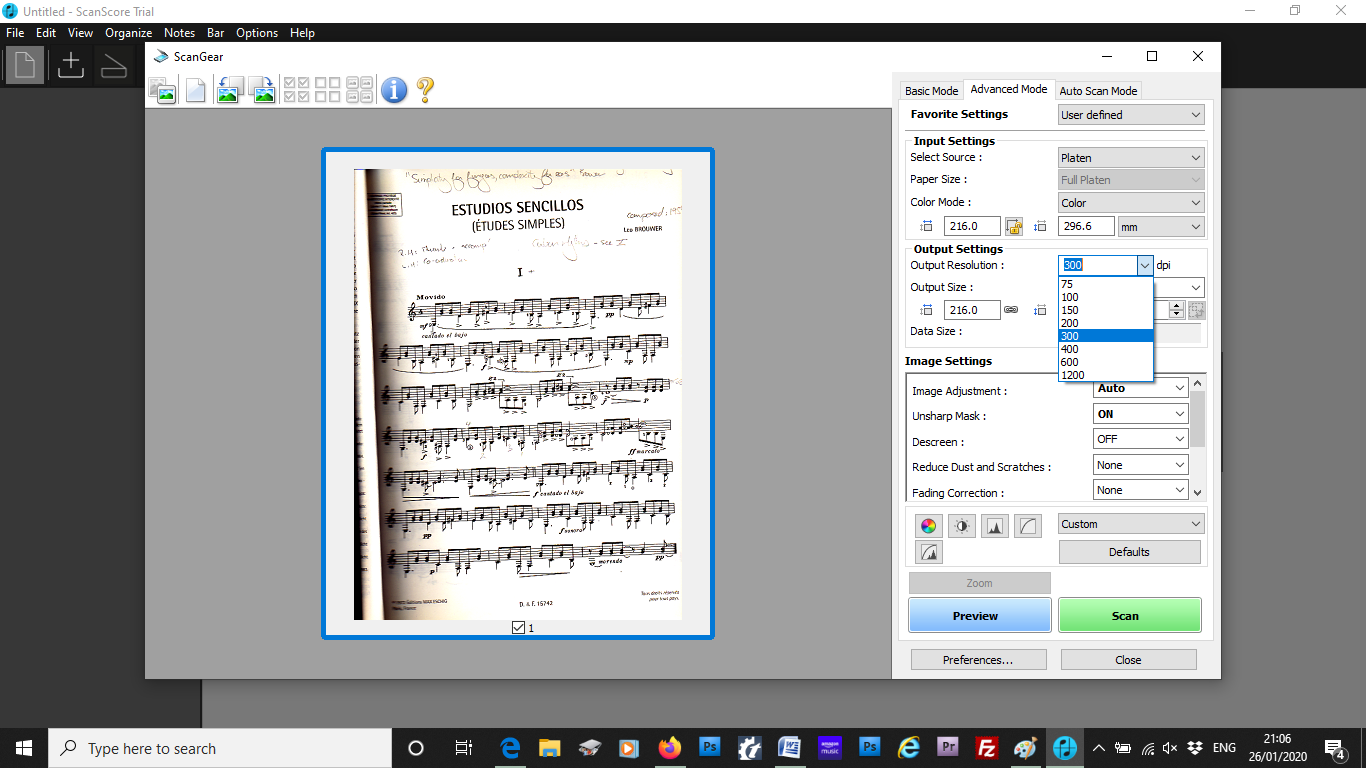Switch to the Auto Scan Mode tab

tap(1098, 91)
